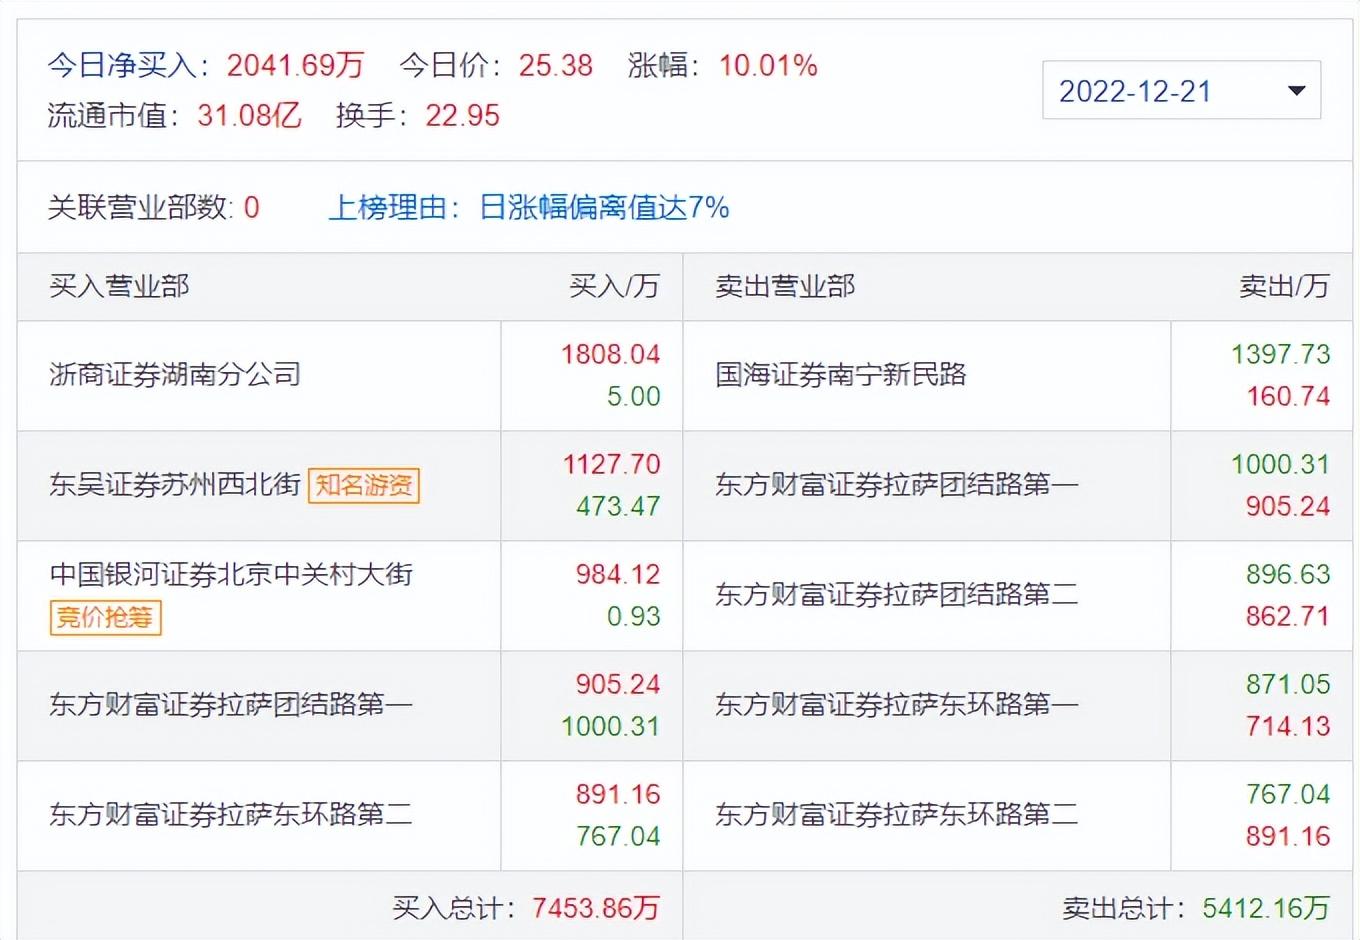Select 国海证券南宁新民路 seller row

point(841,375)
